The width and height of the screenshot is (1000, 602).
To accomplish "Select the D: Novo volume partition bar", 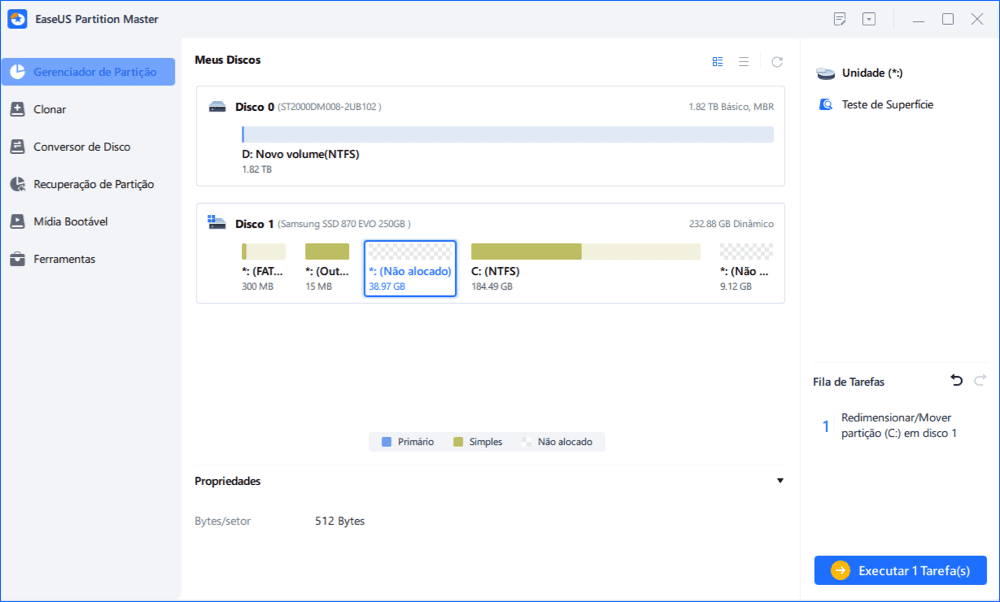I will pos(508,134).
